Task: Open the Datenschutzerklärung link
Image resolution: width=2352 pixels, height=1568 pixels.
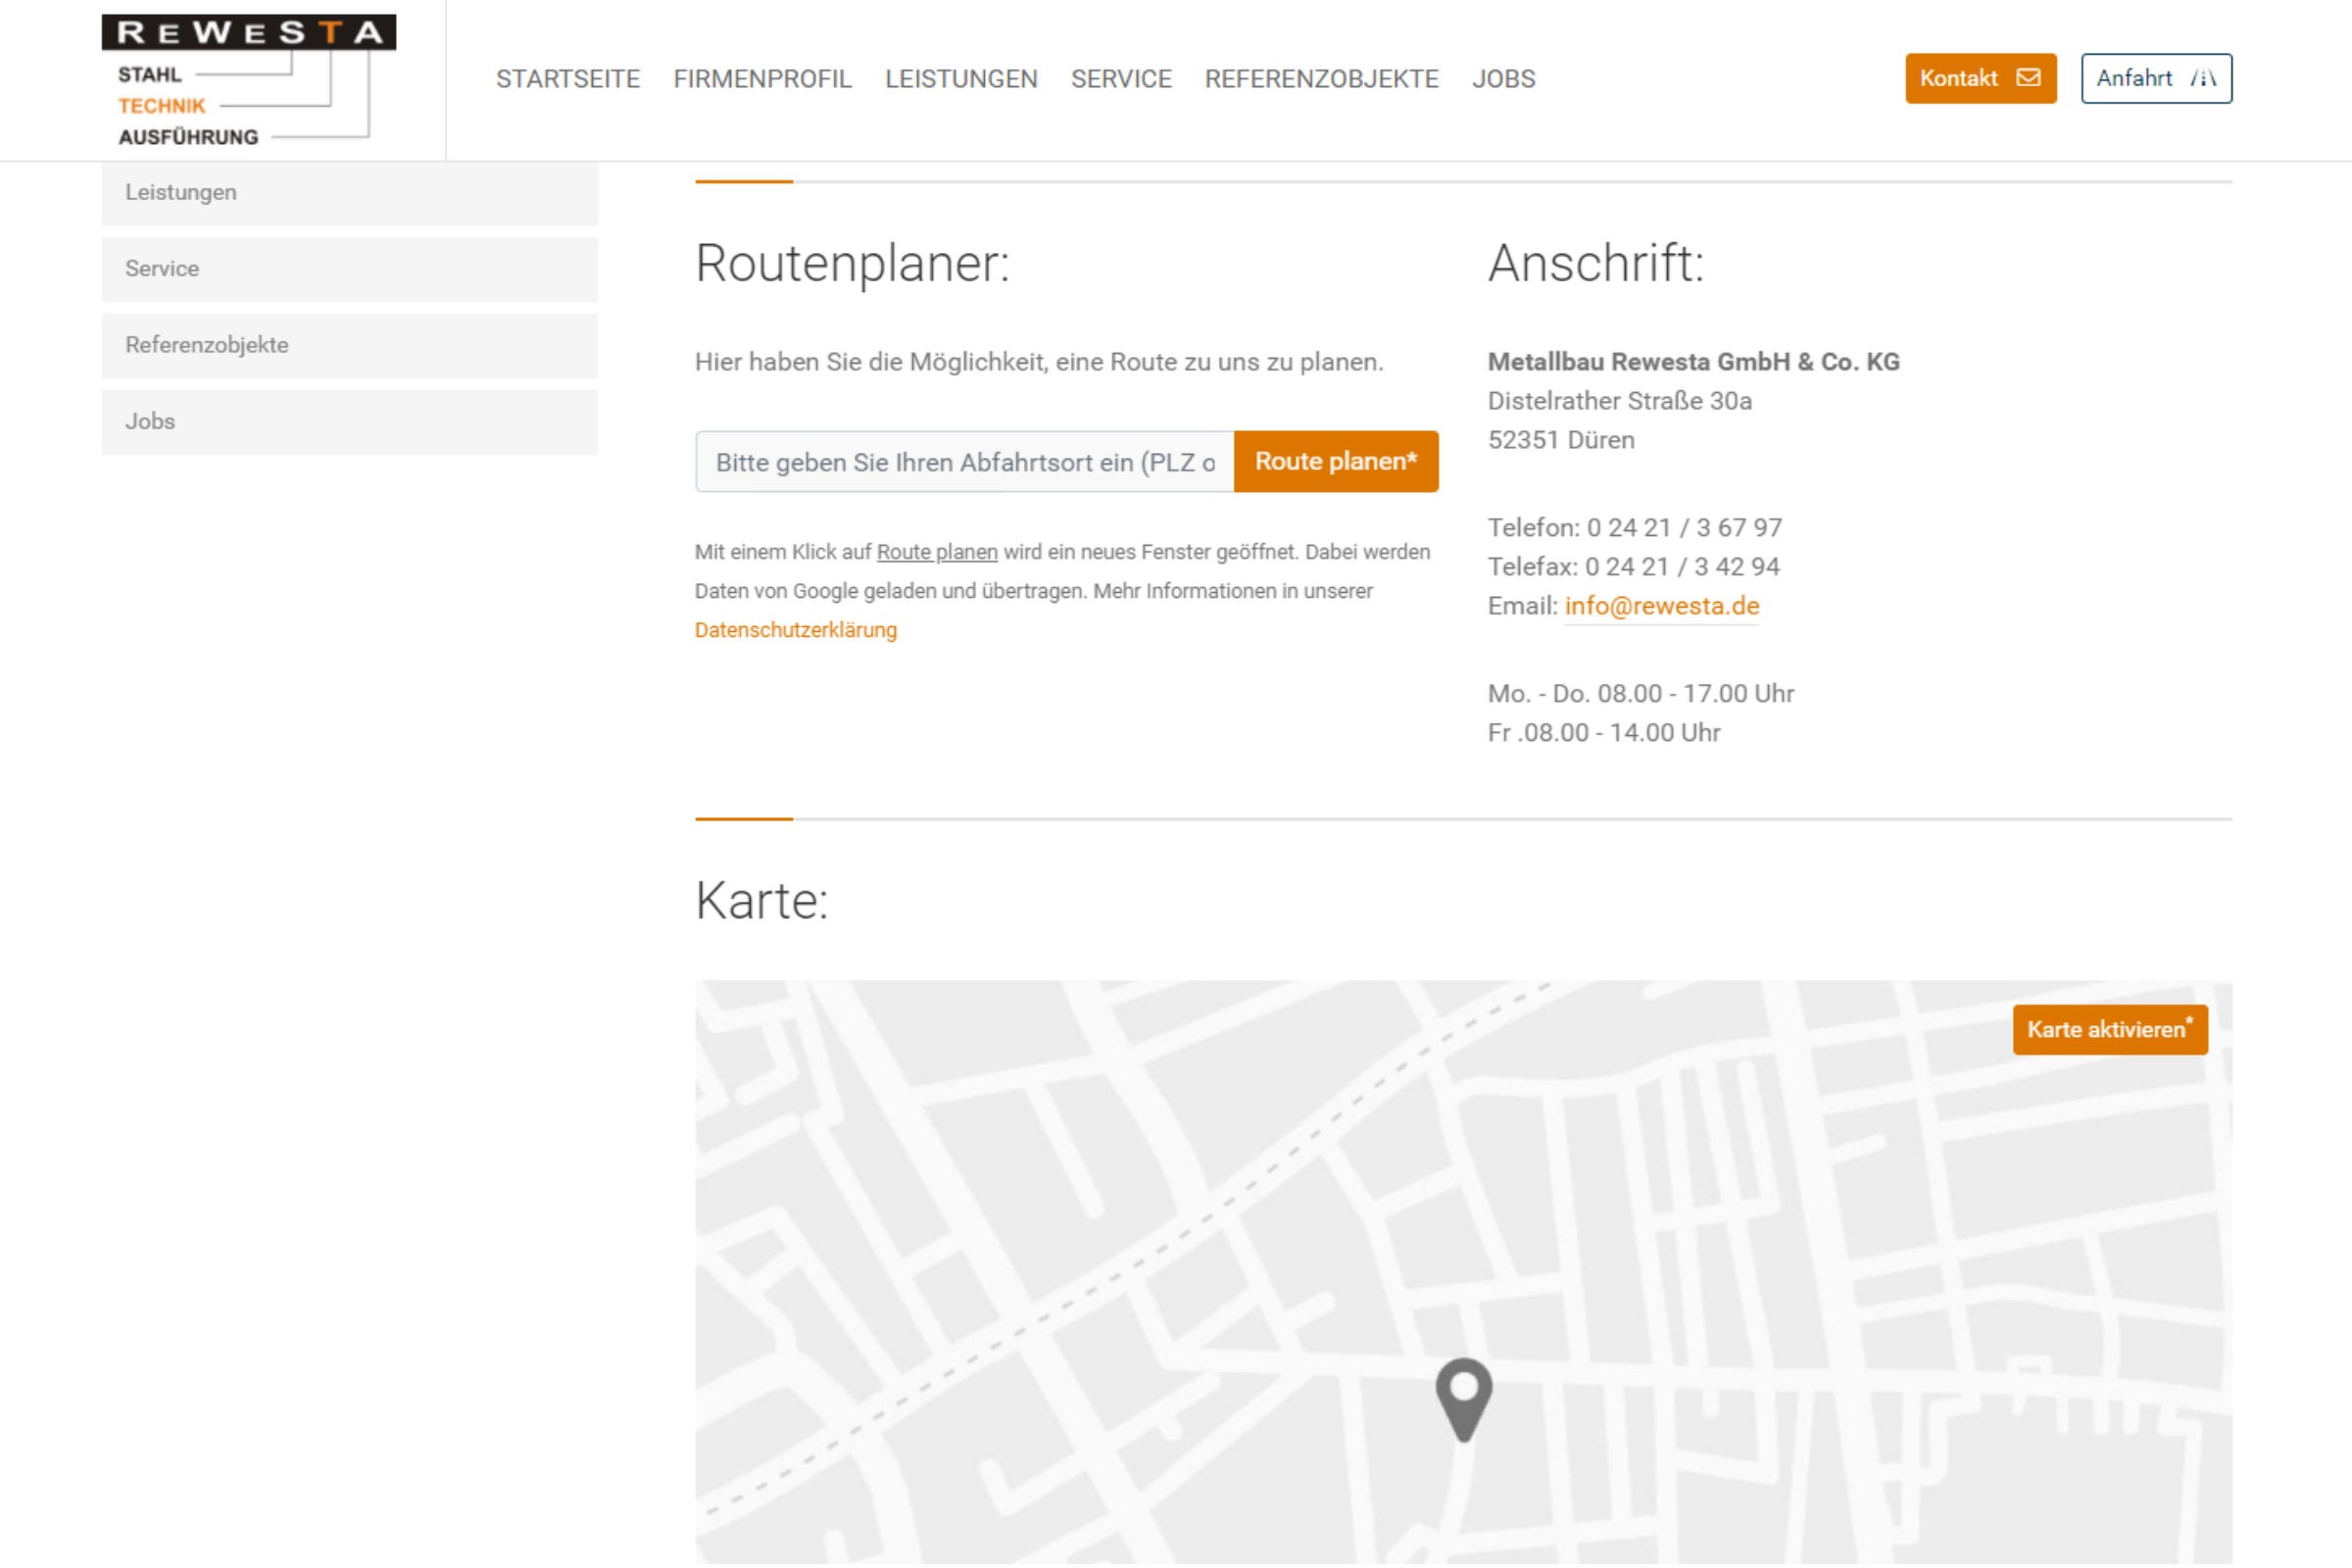Action: (795, 630)
